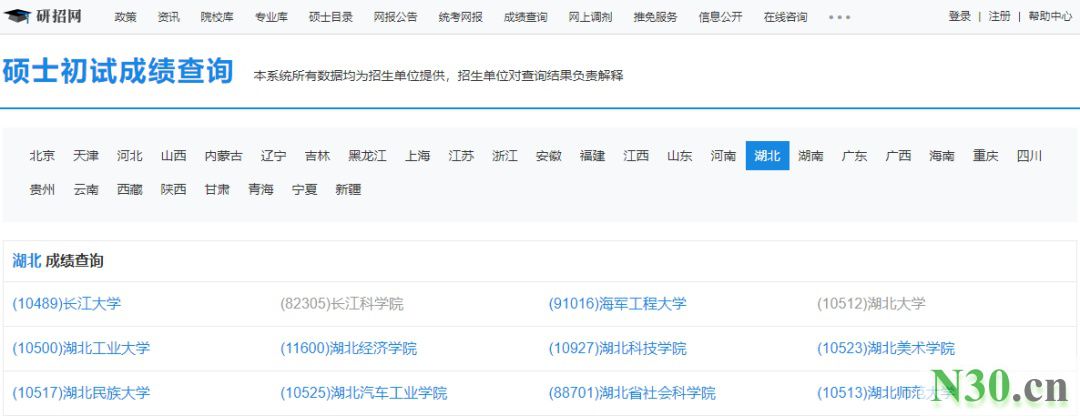Open 推免服务 menu item
Image resolution: width=1080 pixels, height=416 pixels.
click(x=655, y=17)
